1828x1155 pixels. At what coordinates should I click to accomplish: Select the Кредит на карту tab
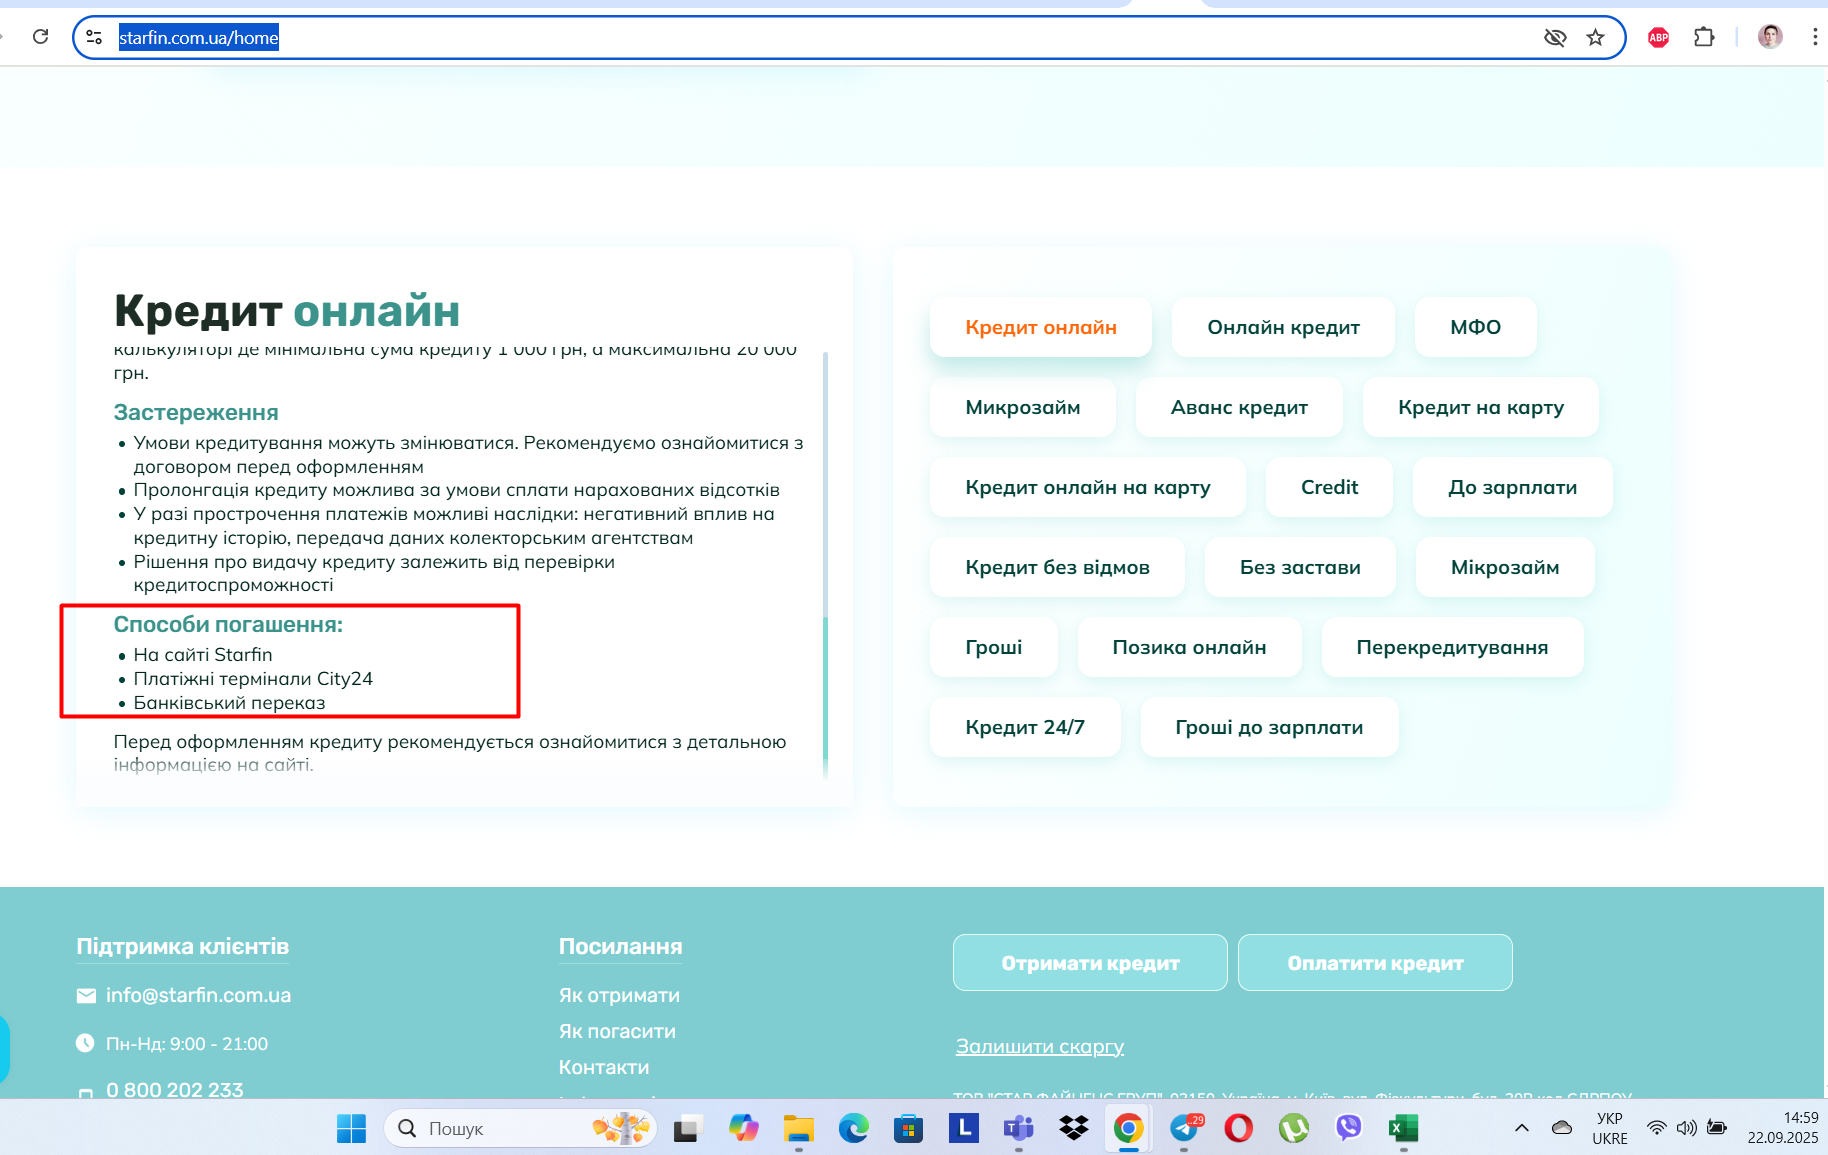point(1481,407)
